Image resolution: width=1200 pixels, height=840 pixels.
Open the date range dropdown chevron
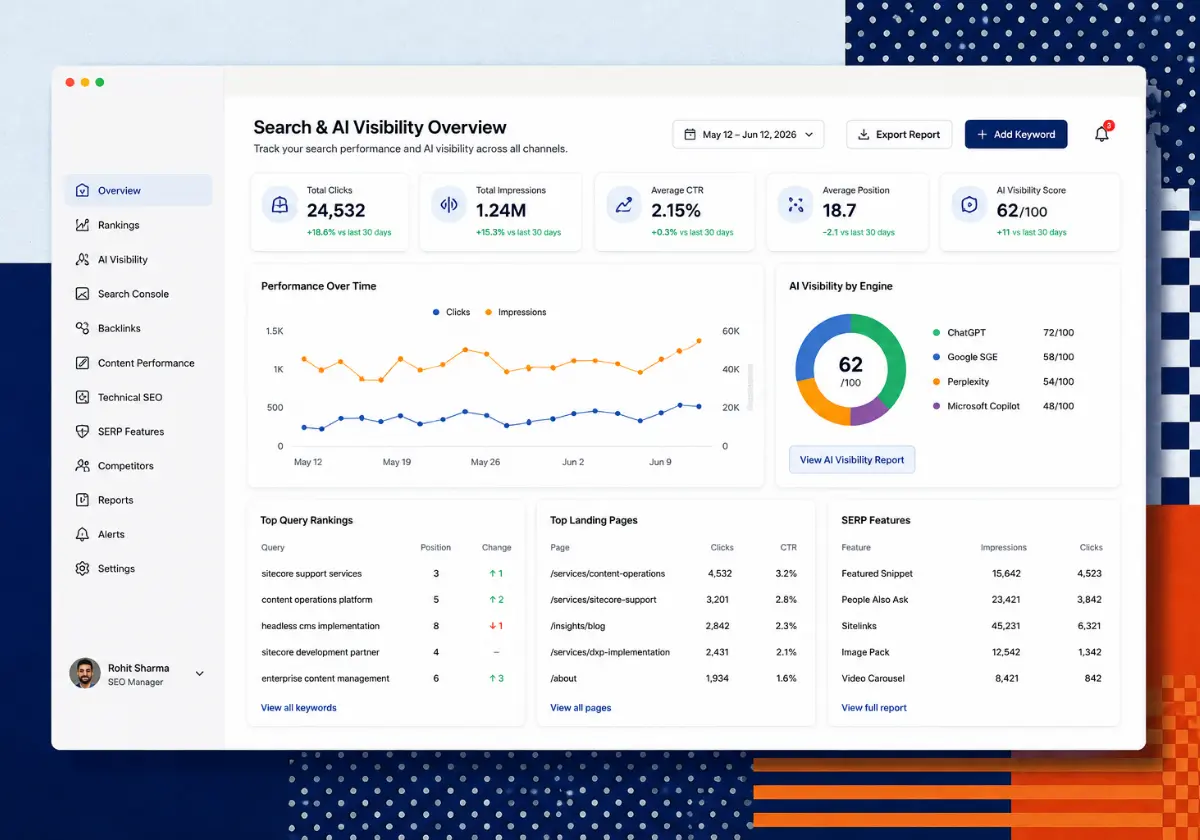pos(809,134)
